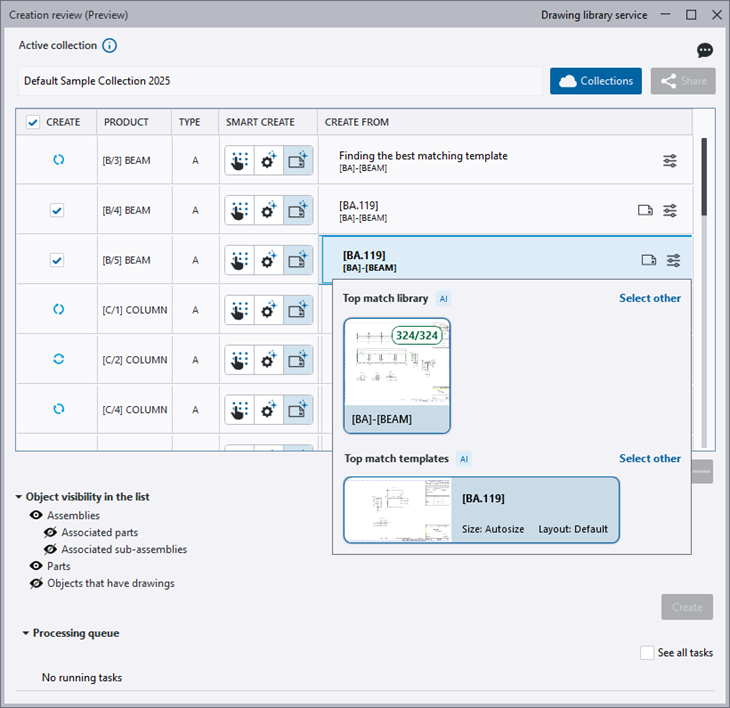Click the template smart create icon for B/5 BEAM

coord(298,260)
